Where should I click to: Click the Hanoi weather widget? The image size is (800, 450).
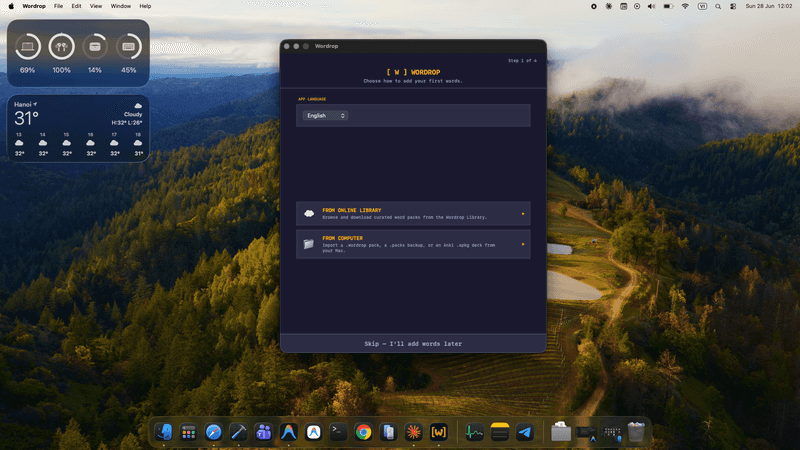[78, 129]
